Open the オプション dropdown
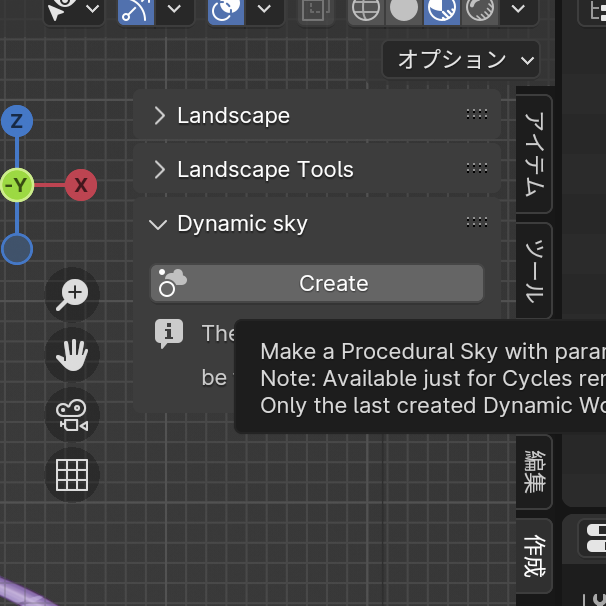The width and height of the screenshot is (606, 606). [x=461, y=60]
